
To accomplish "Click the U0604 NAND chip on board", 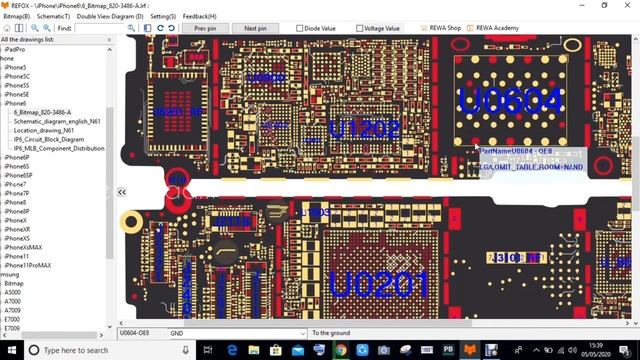I will tap(511, 100).
